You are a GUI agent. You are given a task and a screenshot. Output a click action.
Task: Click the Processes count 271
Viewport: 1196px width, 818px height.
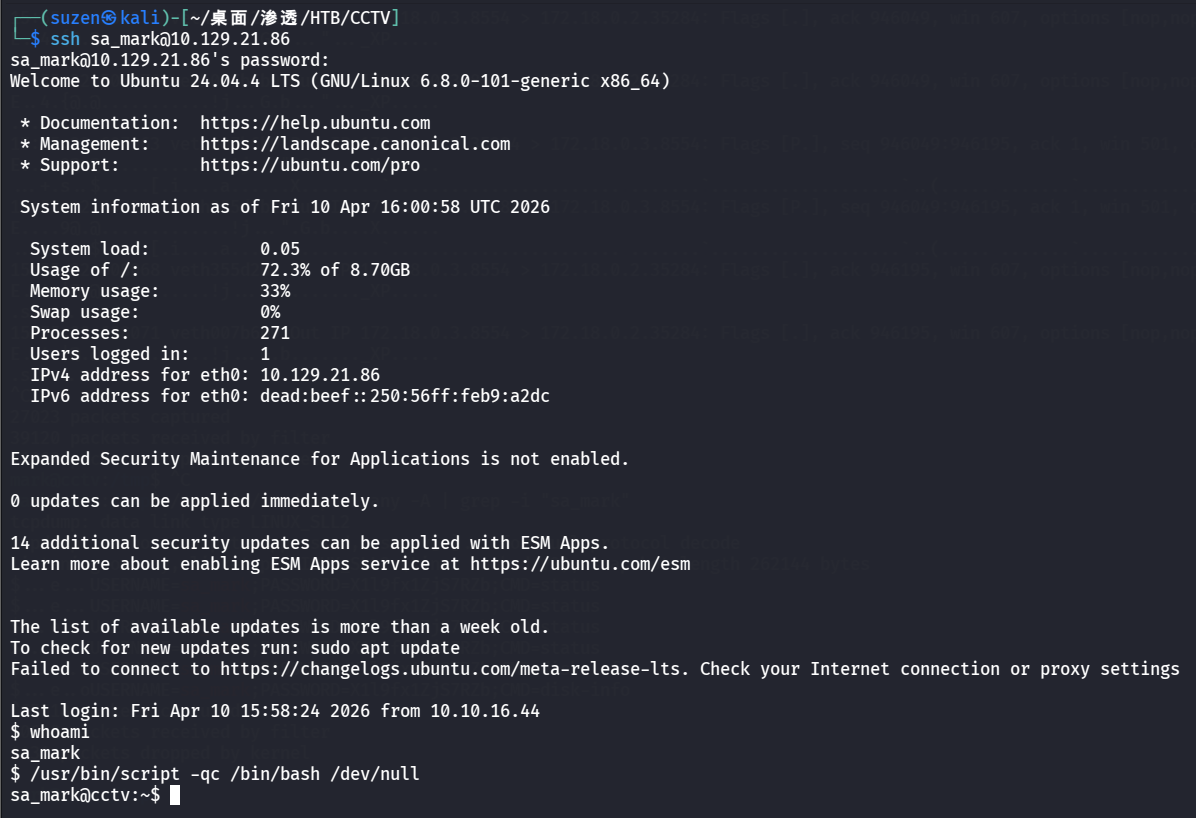(275, 333)
